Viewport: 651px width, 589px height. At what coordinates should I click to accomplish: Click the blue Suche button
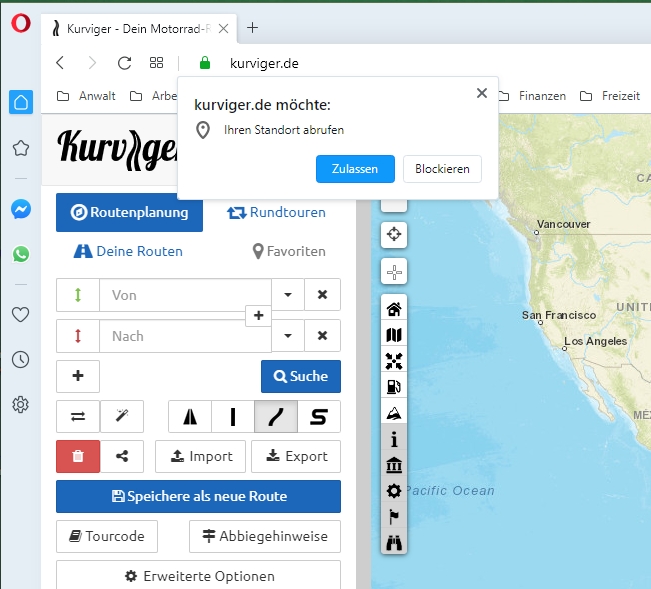coord(300,376)
